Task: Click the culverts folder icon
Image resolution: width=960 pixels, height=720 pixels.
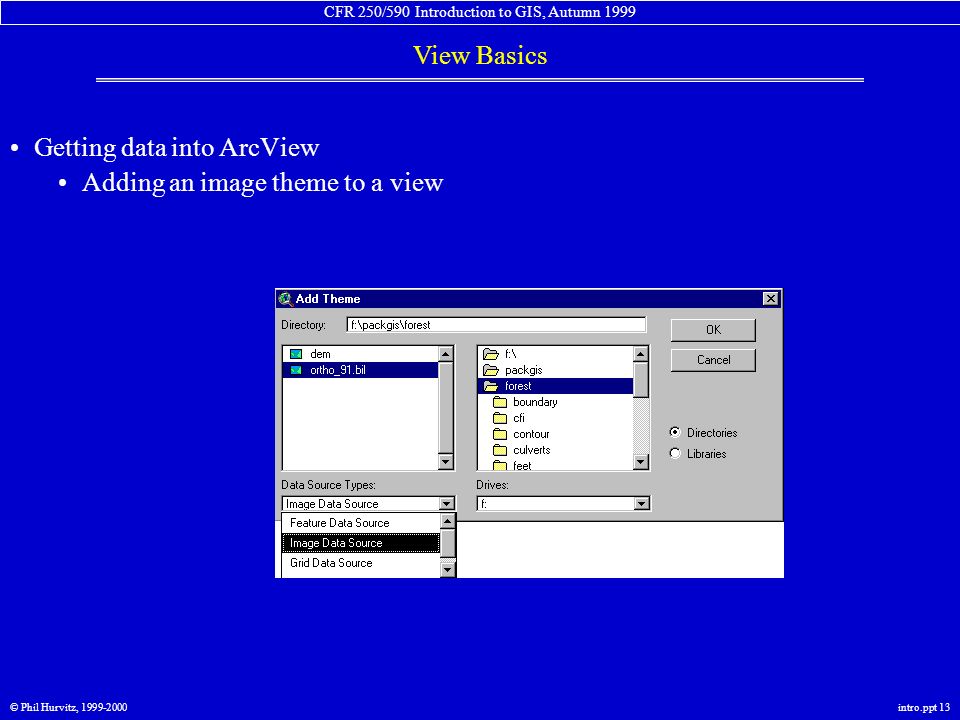Action: (x=500, y=449)
